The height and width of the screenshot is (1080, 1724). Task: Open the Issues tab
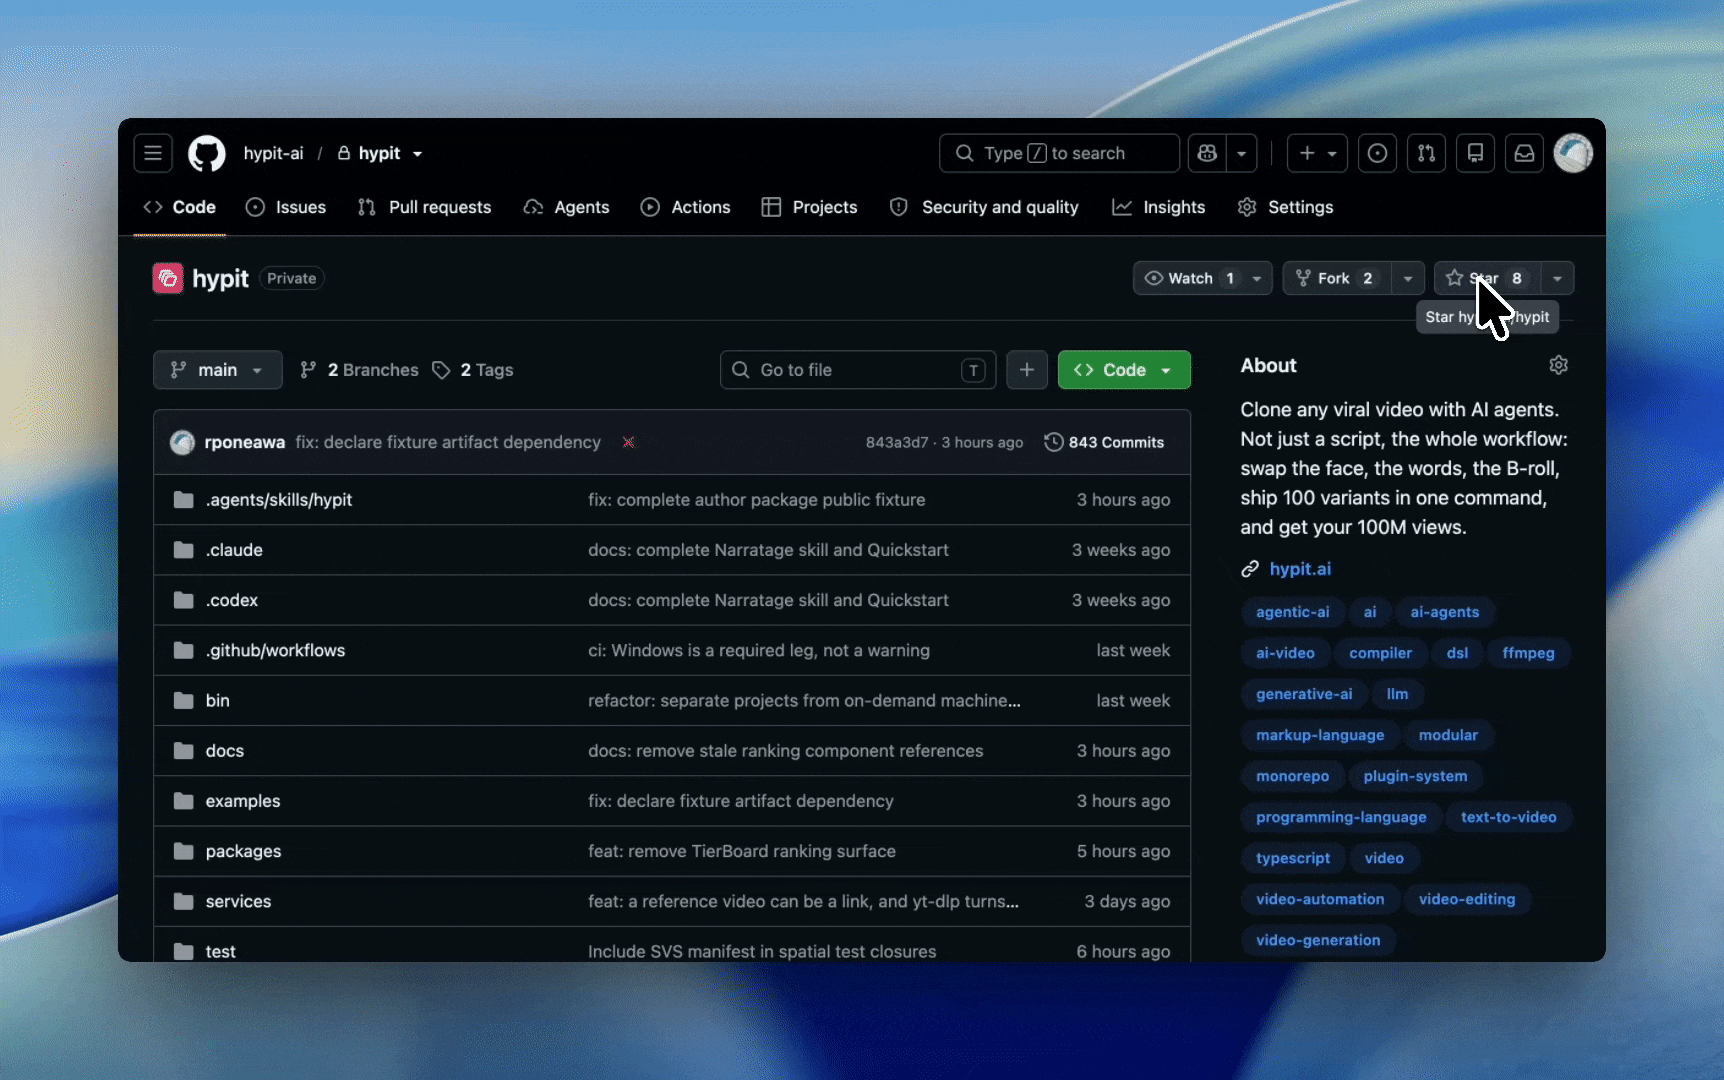pyautogui.click(x=286, y=207)
